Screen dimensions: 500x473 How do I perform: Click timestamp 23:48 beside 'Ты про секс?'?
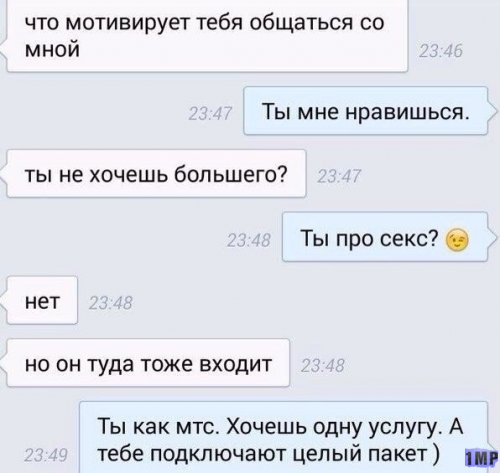(249, 240)
